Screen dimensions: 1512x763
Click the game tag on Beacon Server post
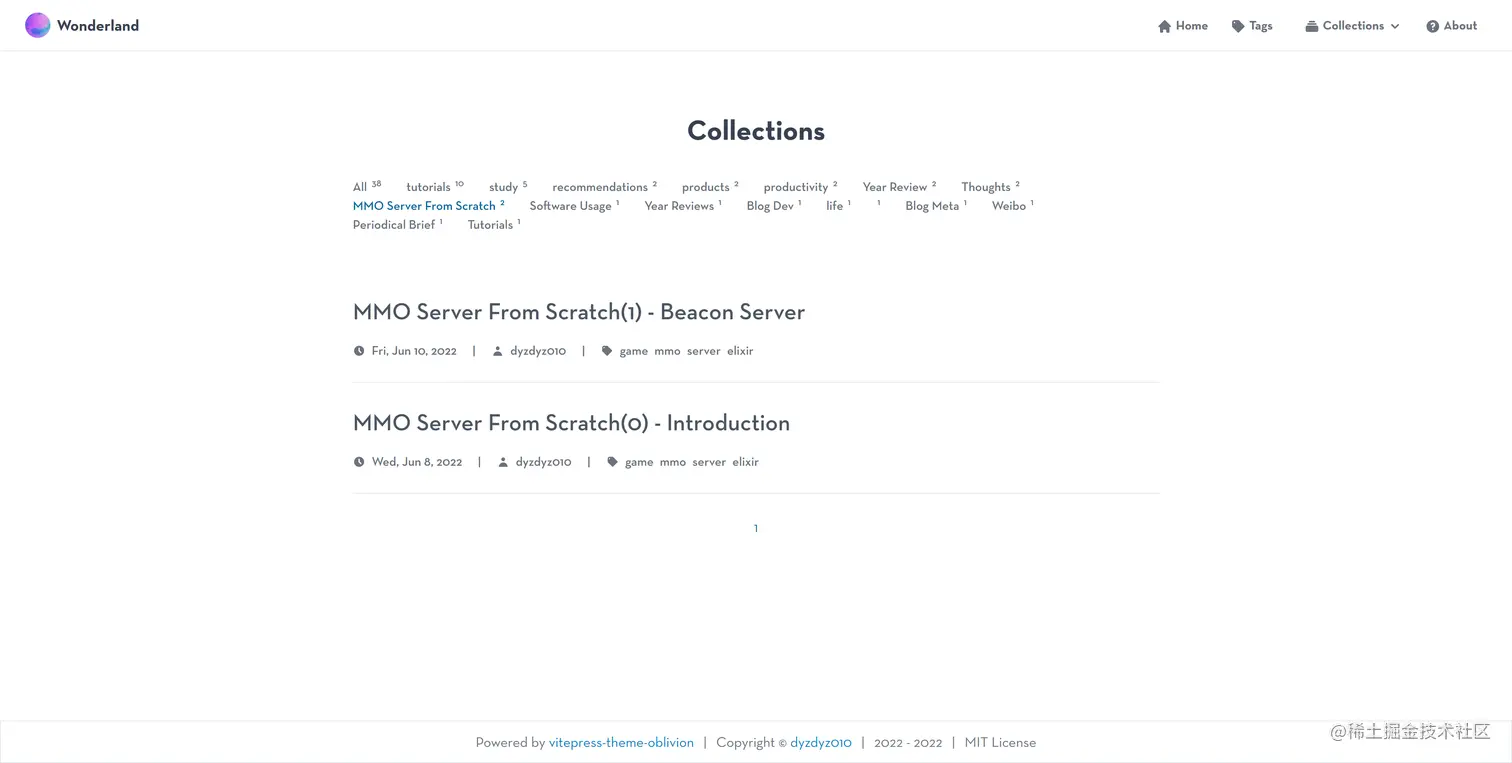[634, 351]
